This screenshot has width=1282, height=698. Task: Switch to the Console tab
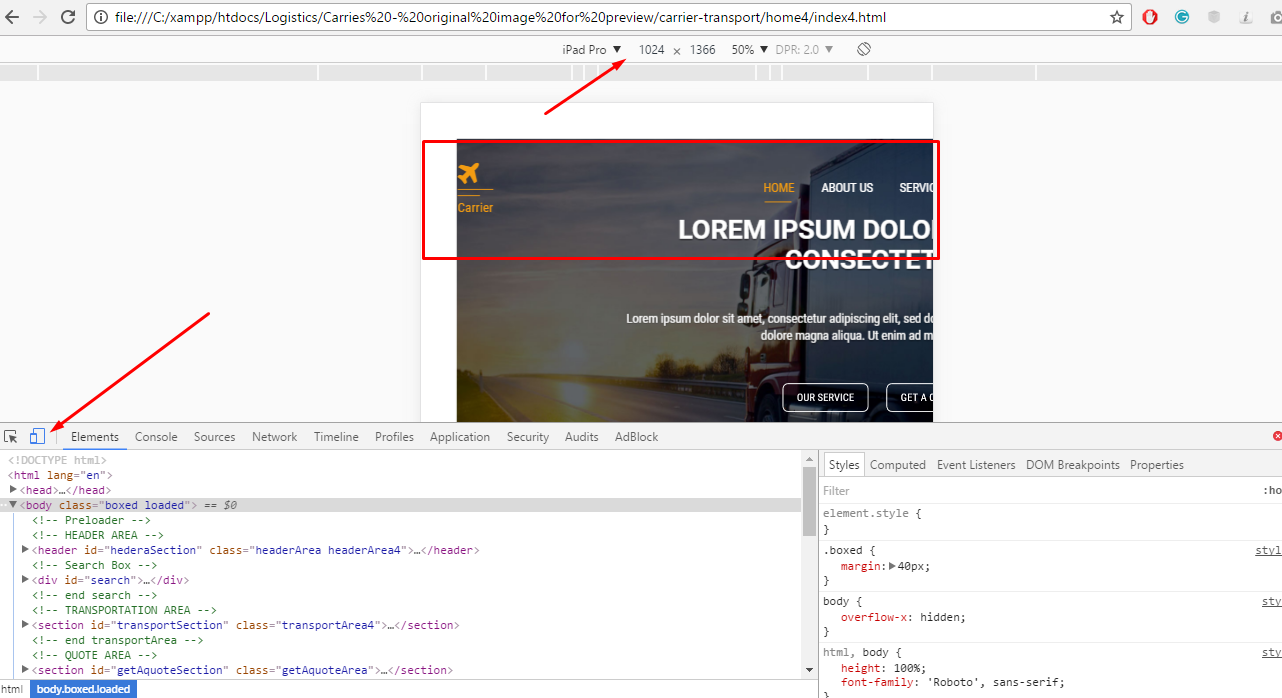tap(156, 437)
